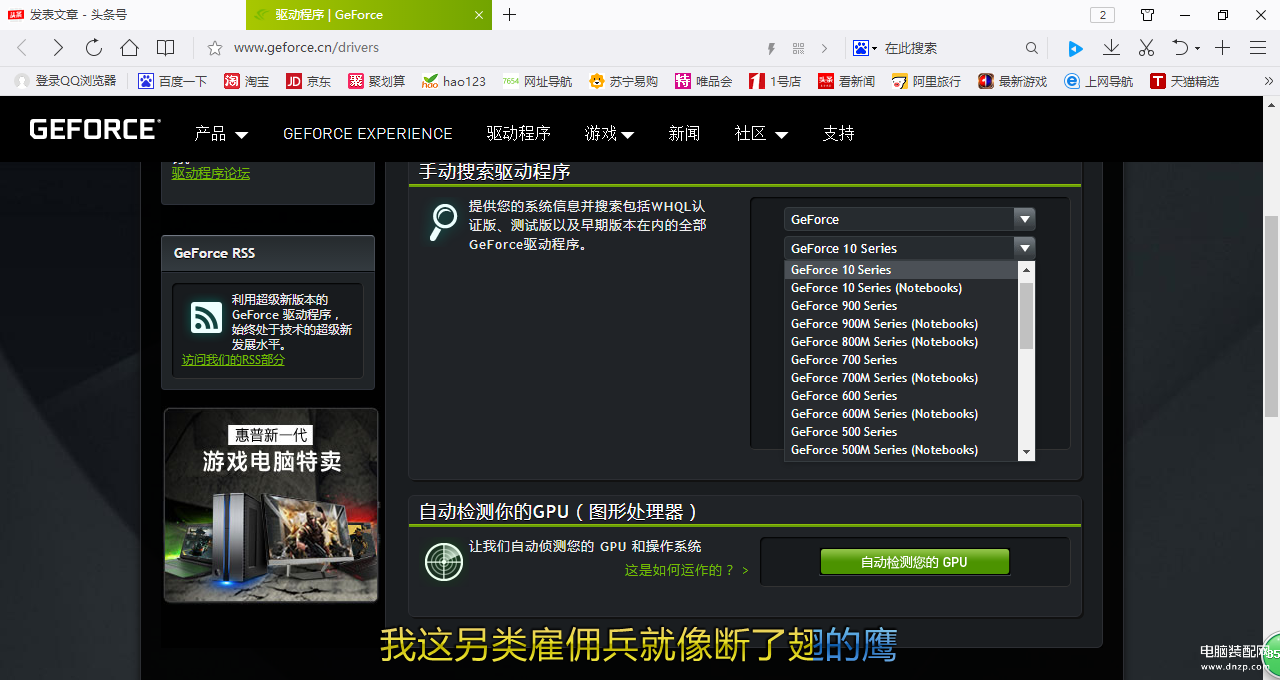The image size is (1280, 680).
Task: Open Baidu paw search engine selector
Action: pyautogui.click(x=864, y=48)
